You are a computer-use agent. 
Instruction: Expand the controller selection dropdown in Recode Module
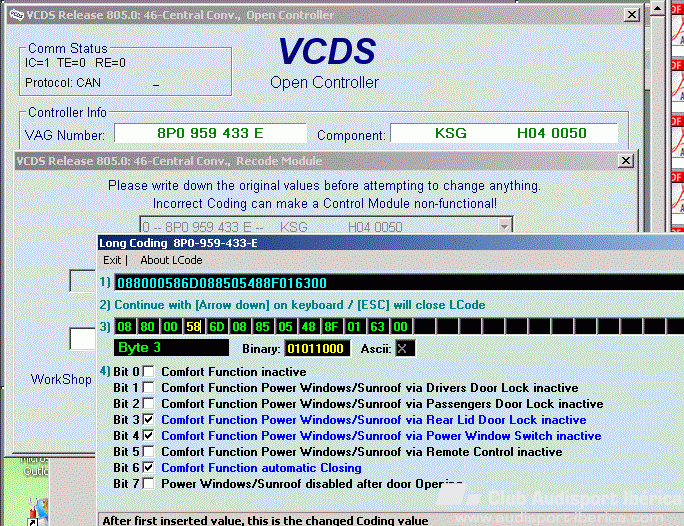click(504, 226)
